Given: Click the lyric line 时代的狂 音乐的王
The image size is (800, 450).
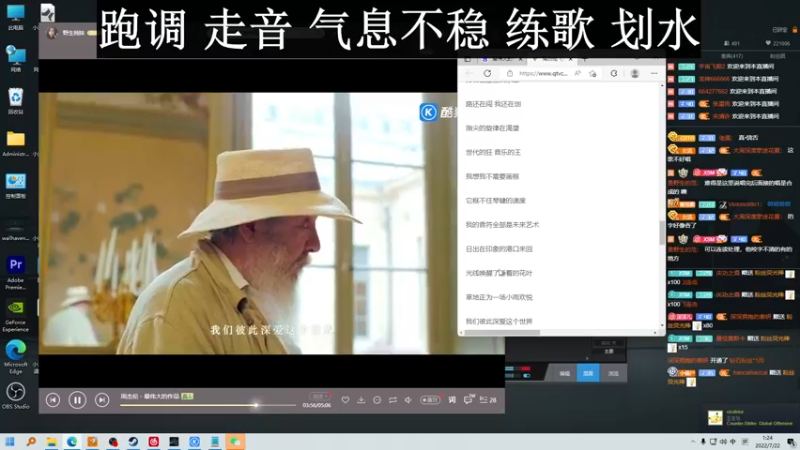Looking at the screenshot, I should coord(493,152).
